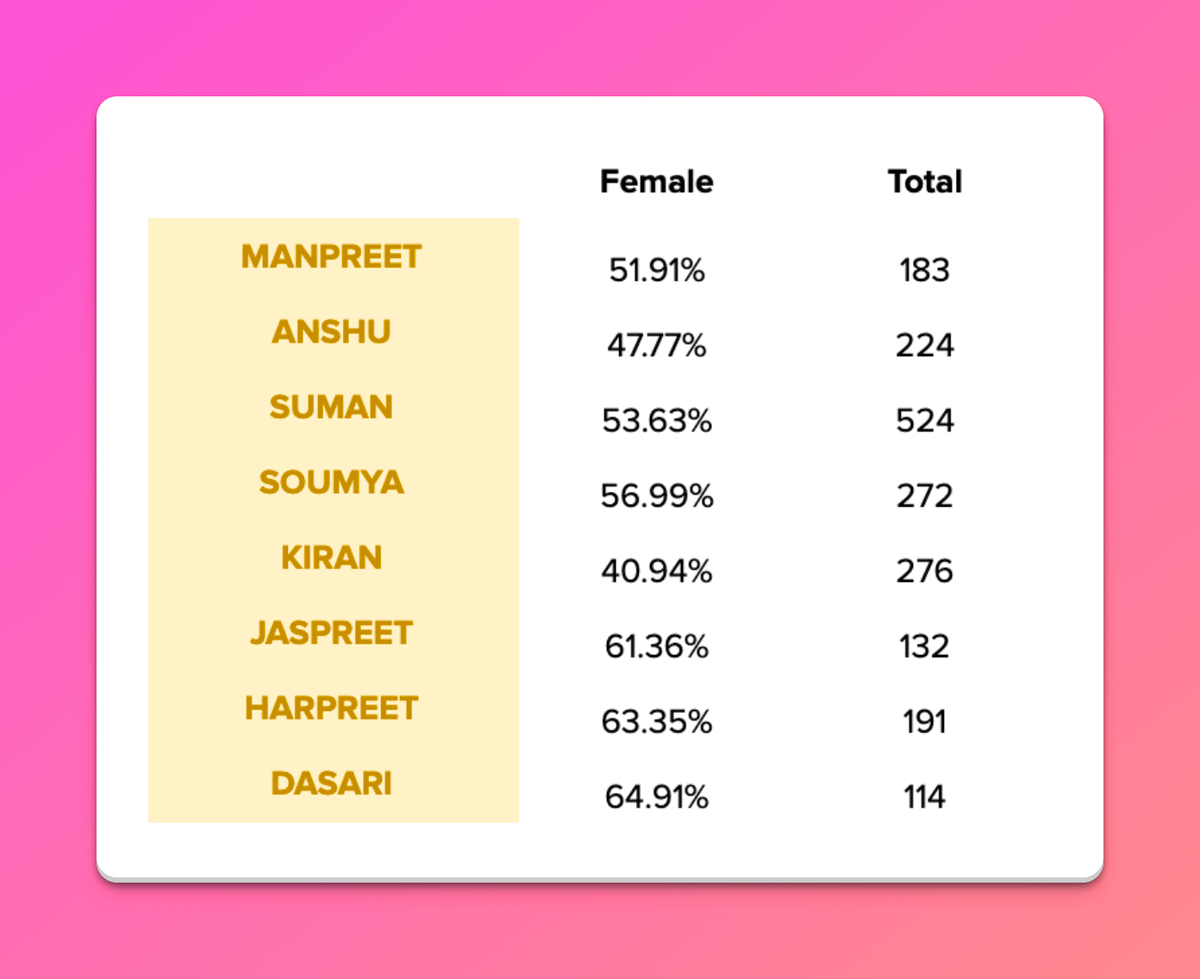The height and width of the screenshot is (979, 1200).
Task: Select the total value 132
Action: tap(924, 647)
